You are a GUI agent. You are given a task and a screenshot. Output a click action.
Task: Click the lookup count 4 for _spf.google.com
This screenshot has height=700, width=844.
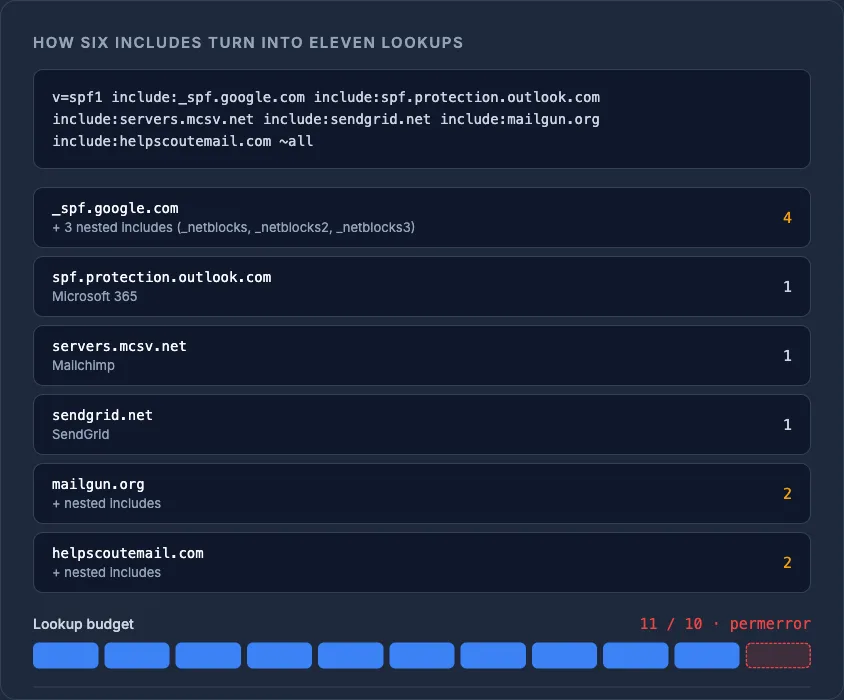point(787,218)
